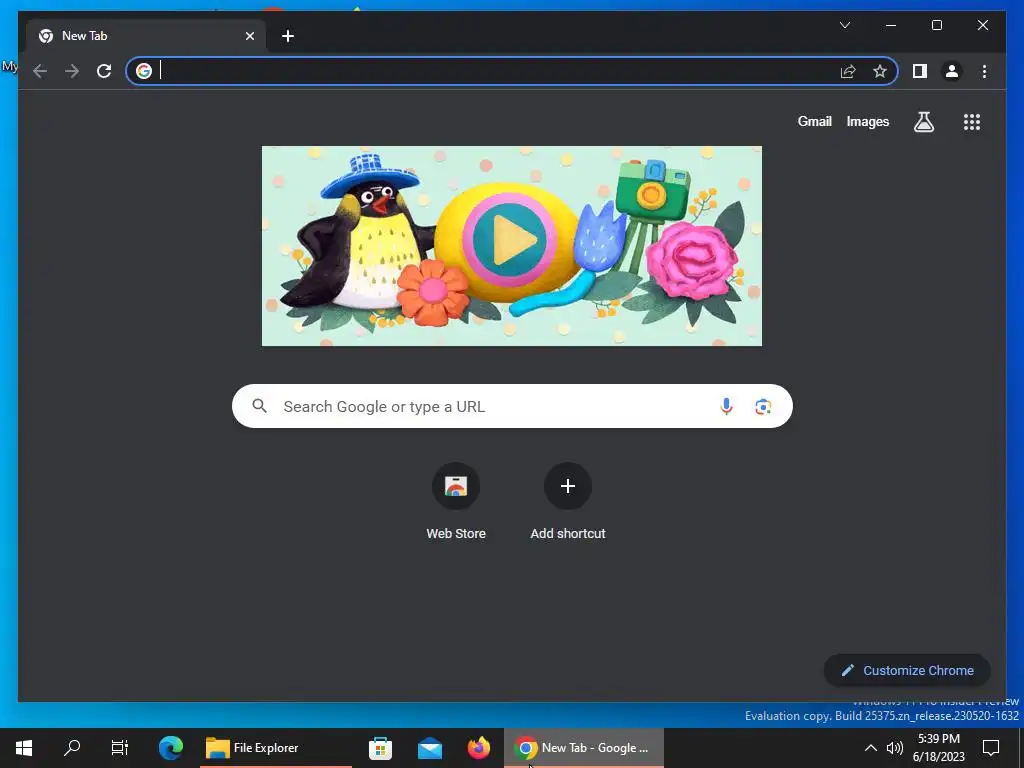Open Windows taskbar search
1024x768 pixels.
72,748
